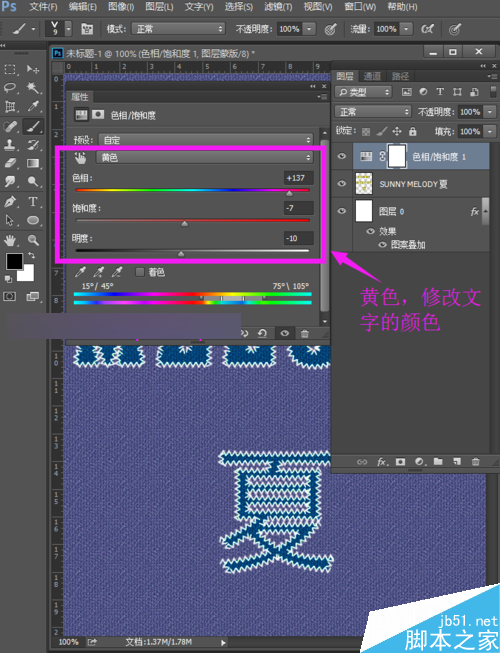Image resolution: width=500 pixels, height=653 pixels.
Task: Open the brush blend mode dropdown
Action: coord(178,29)
